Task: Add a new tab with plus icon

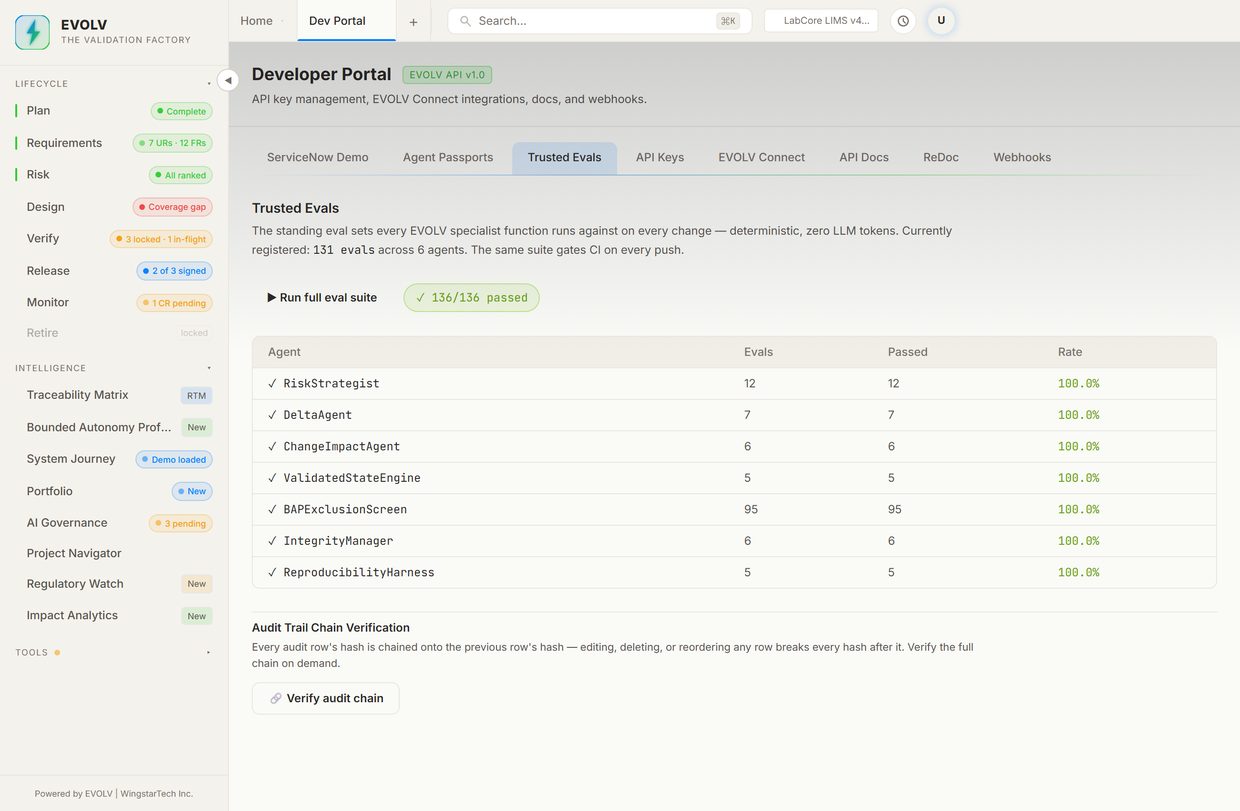Action: click(413, 21)
